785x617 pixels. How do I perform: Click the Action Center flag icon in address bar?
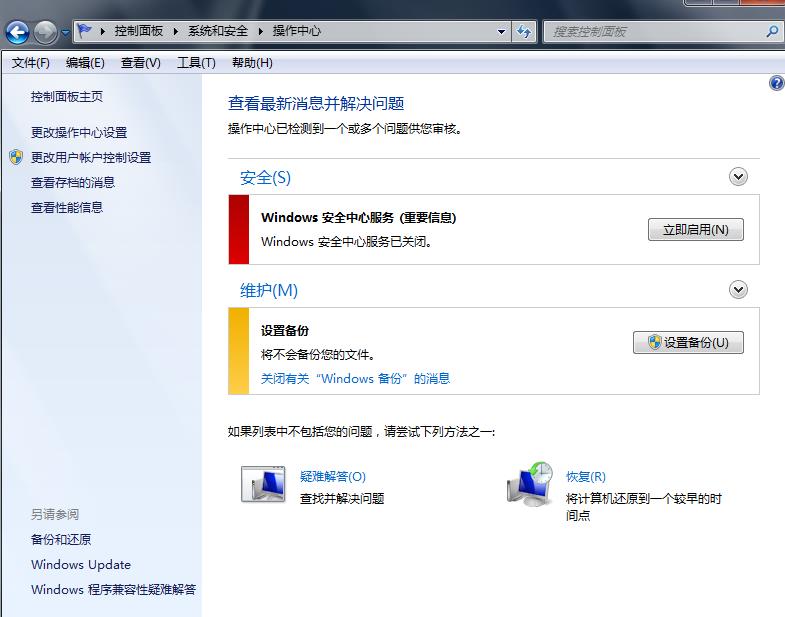click(85, 31)
